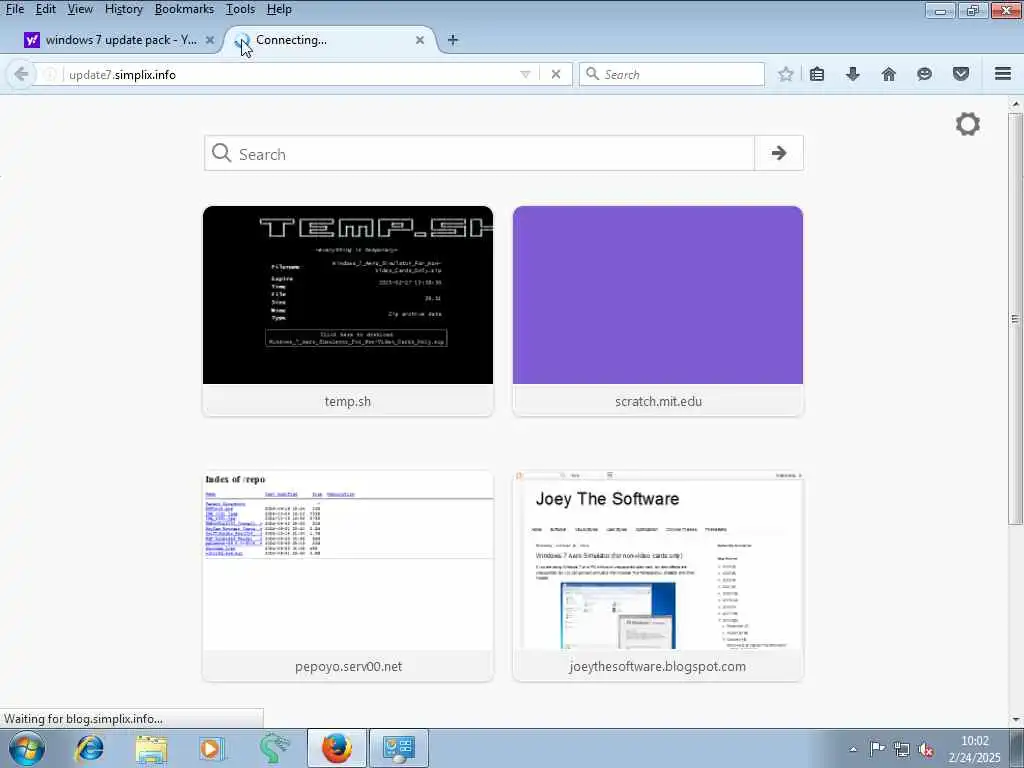Viewport: 1024px width, 768px height.
Task: Open the History menu
Action: (x=123, y=9)
